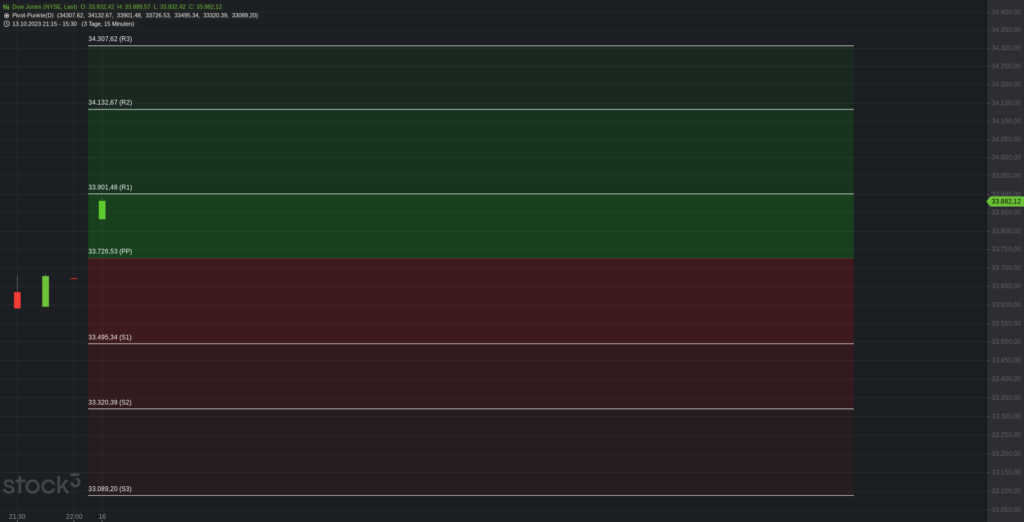Click the 13.10.2023 21:15 - 15:30 time range
Screen dimensions: 1024x522
point(44,24)
